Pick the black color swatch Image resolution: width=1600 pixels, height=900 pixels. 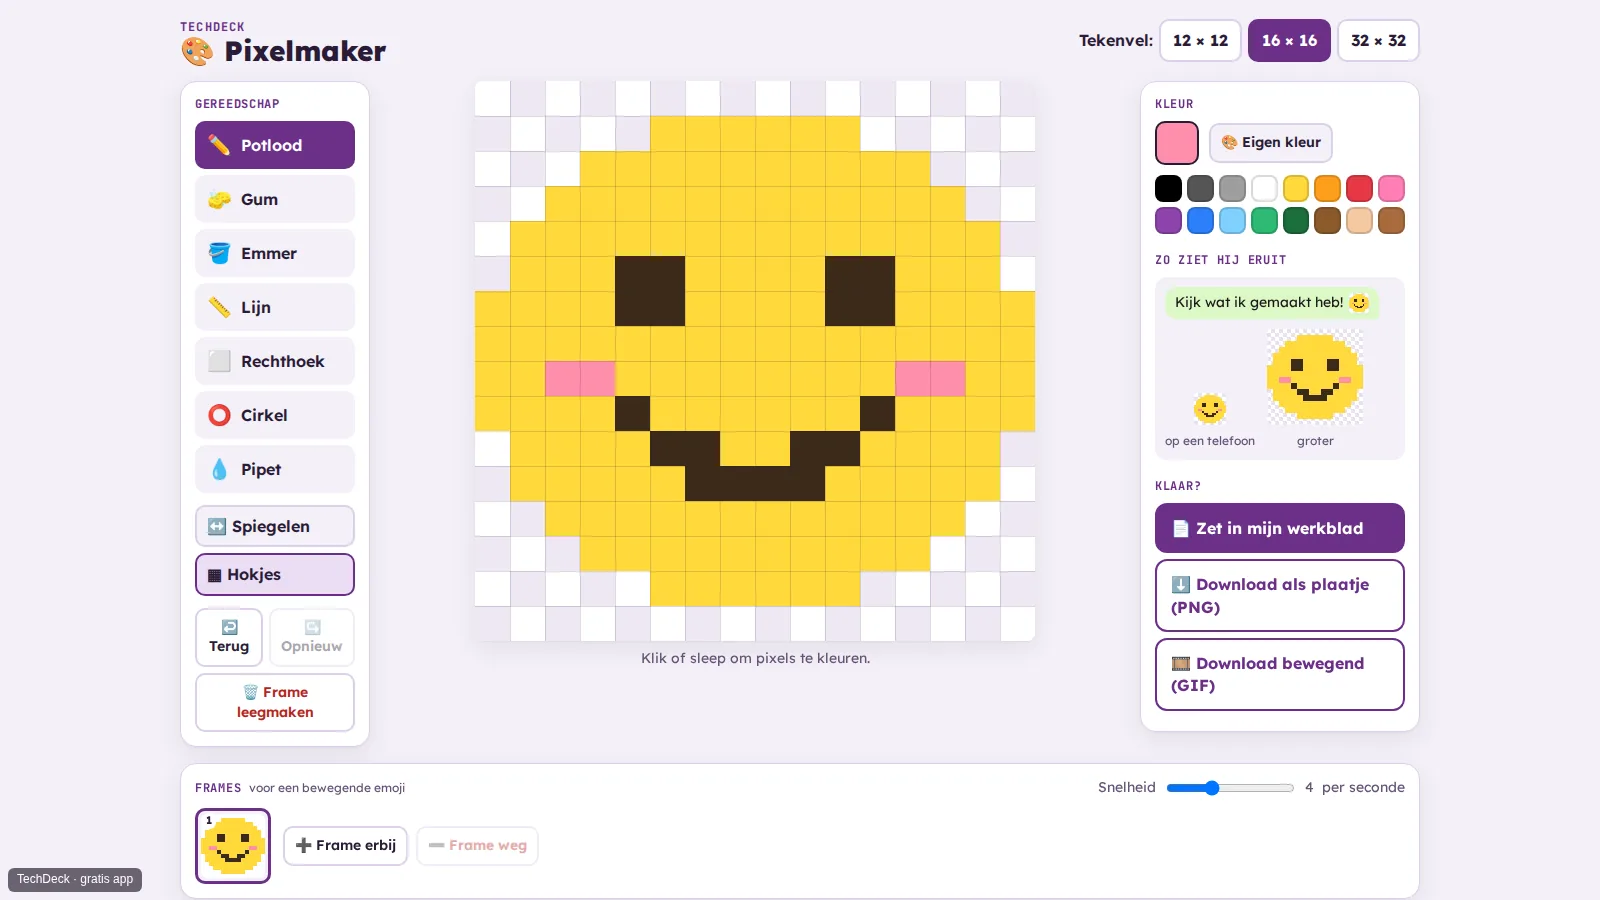[x=1168, y=188]
